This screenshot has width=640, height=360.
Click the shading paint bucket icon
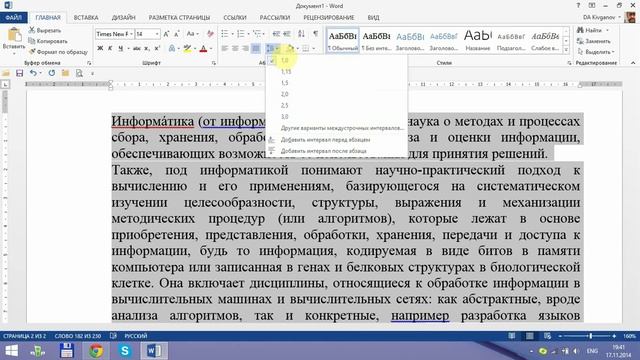[x=291, y=48]
